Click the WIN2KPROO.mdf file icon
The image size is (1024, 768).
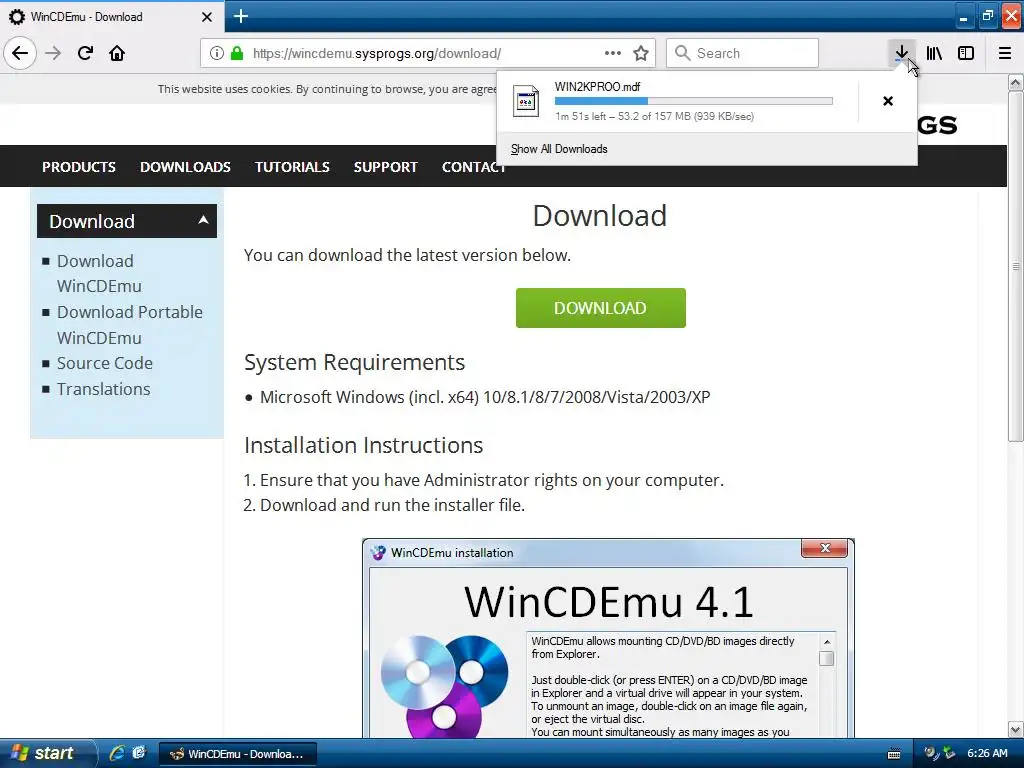[x=526, y=101]
